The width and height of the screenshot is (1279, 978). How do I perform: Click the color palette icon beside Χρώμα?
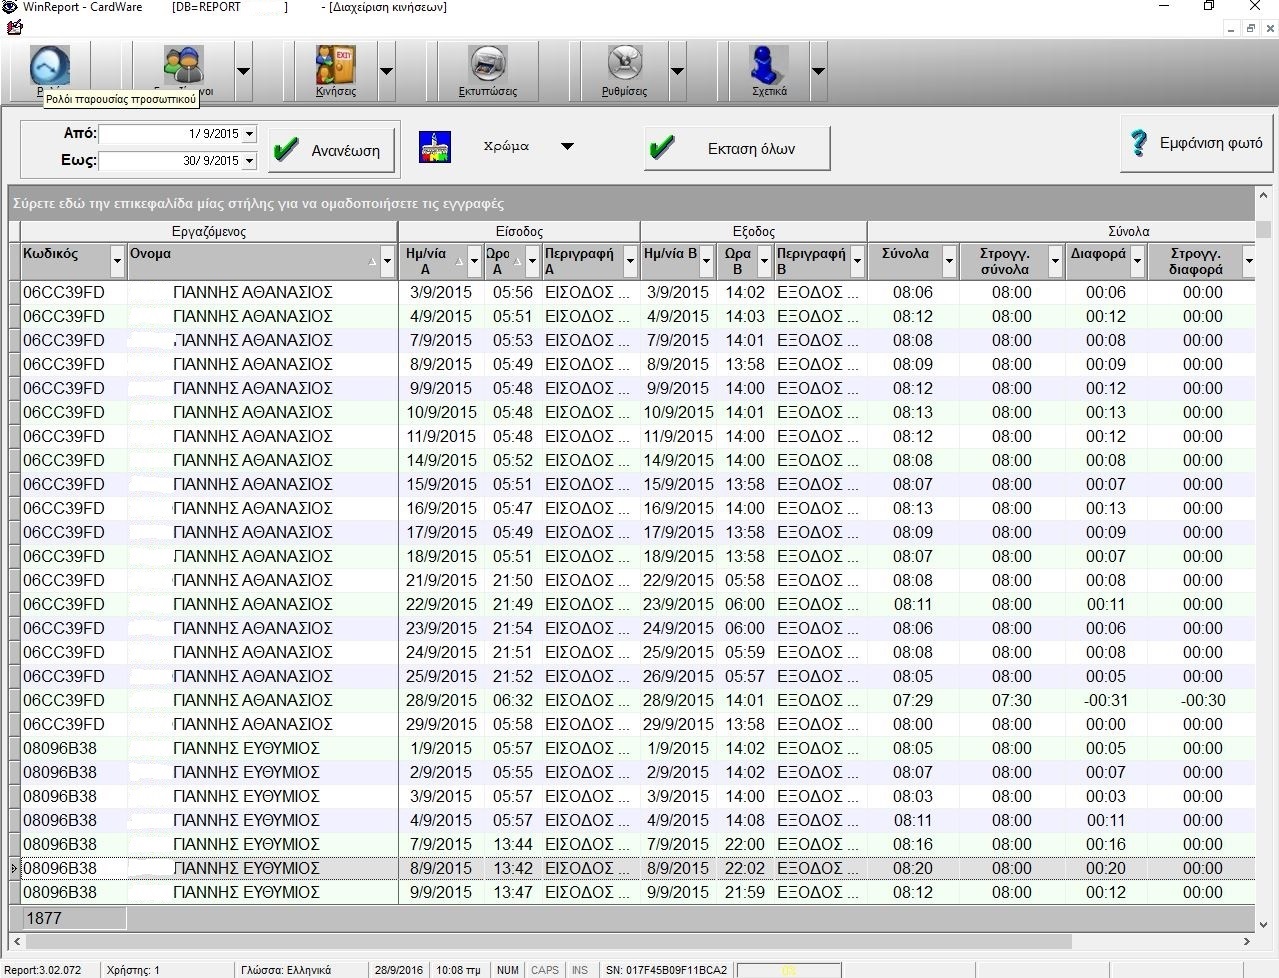(434, 147)
